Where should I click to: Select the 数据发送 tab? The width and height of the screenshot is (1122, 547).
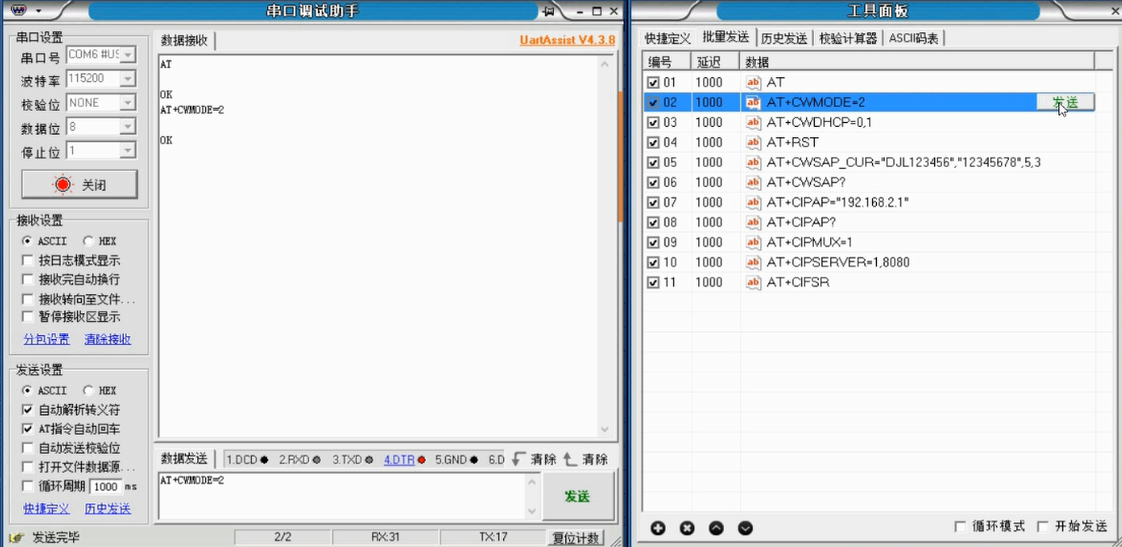click(184, 459)
